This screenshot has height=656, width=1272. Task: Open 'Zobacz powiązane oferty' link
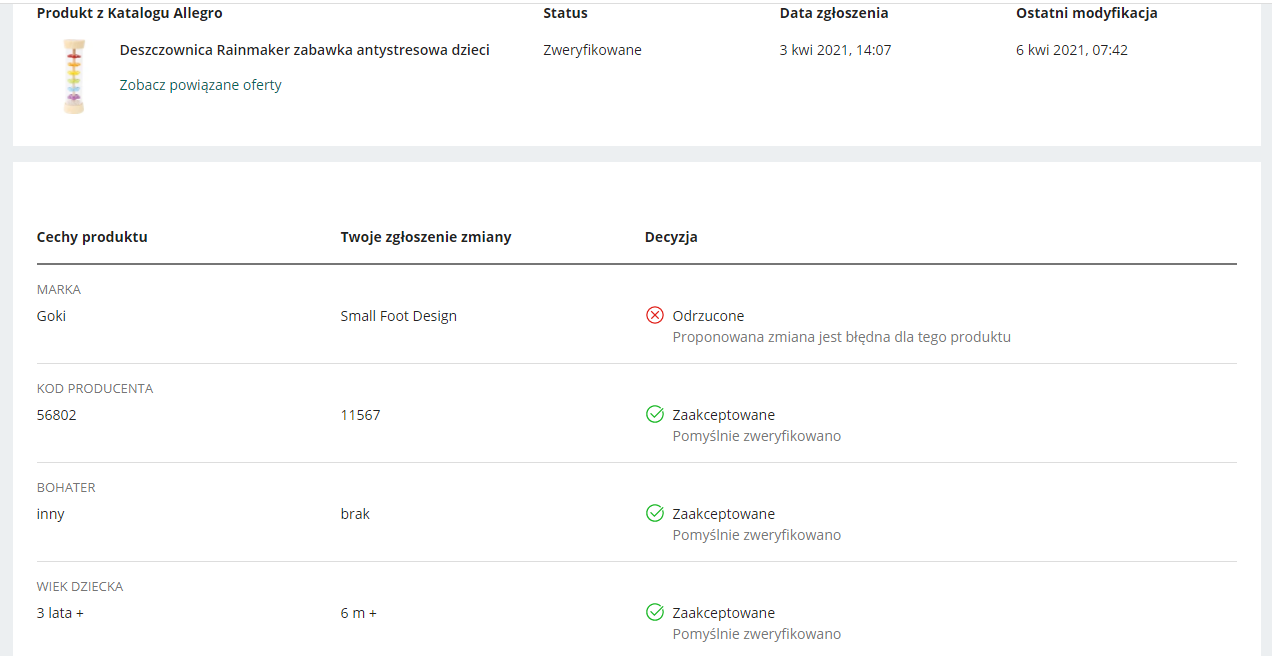click(200, 85)
